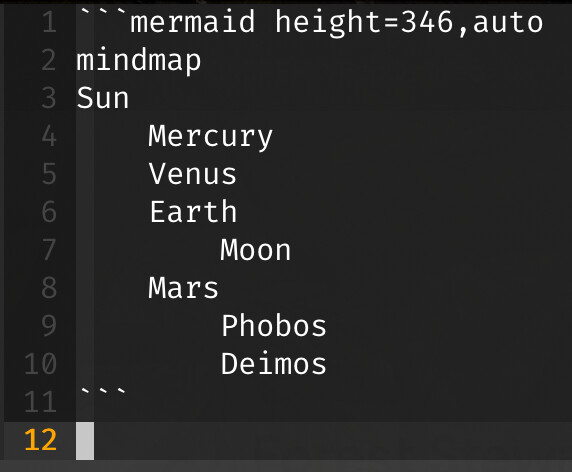Click the mindmap keyword

[x=139, y=61]
